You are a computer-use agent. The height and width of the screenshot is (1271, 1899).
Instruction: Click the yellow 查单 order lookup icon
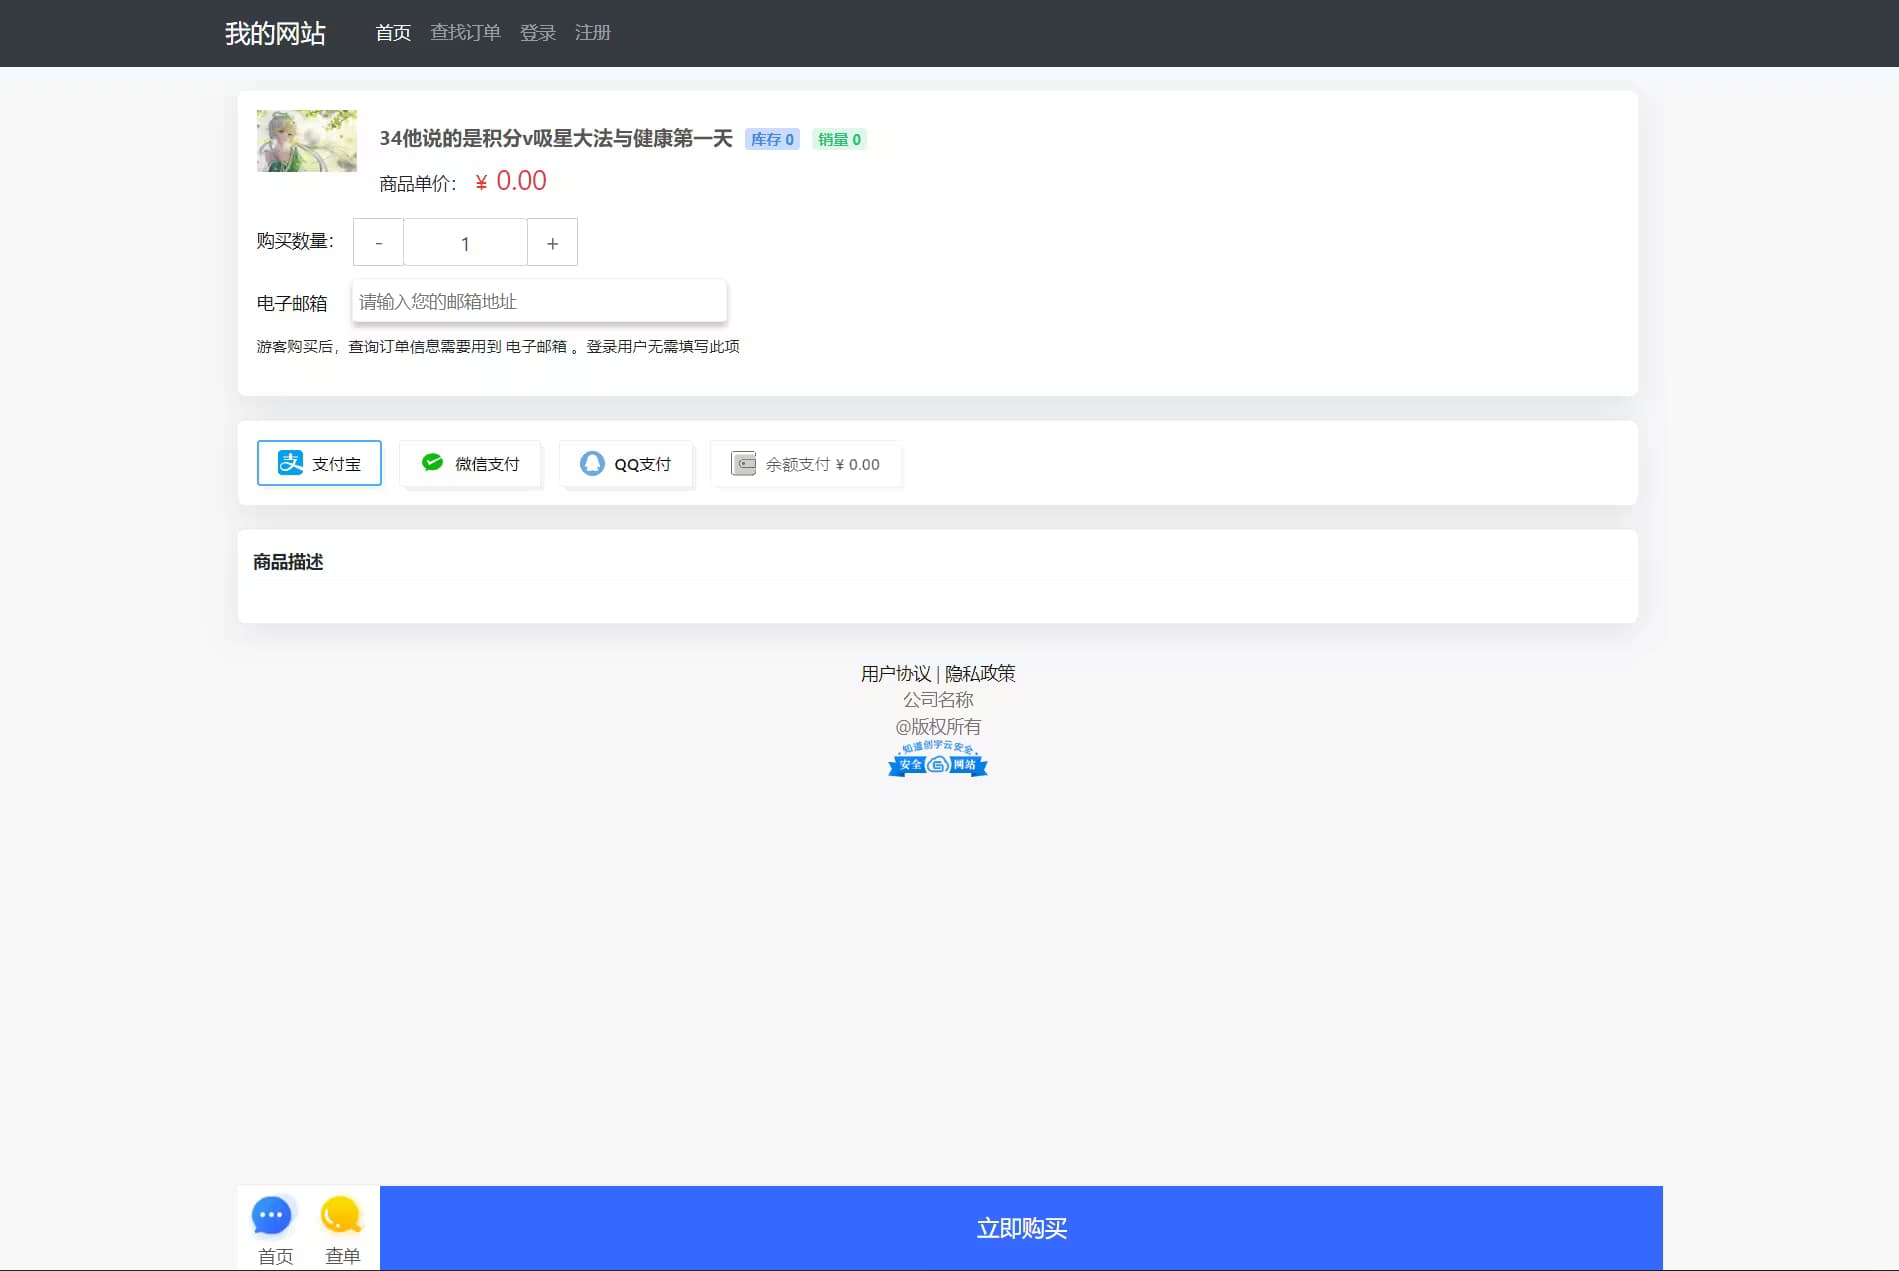point(341,1215)
